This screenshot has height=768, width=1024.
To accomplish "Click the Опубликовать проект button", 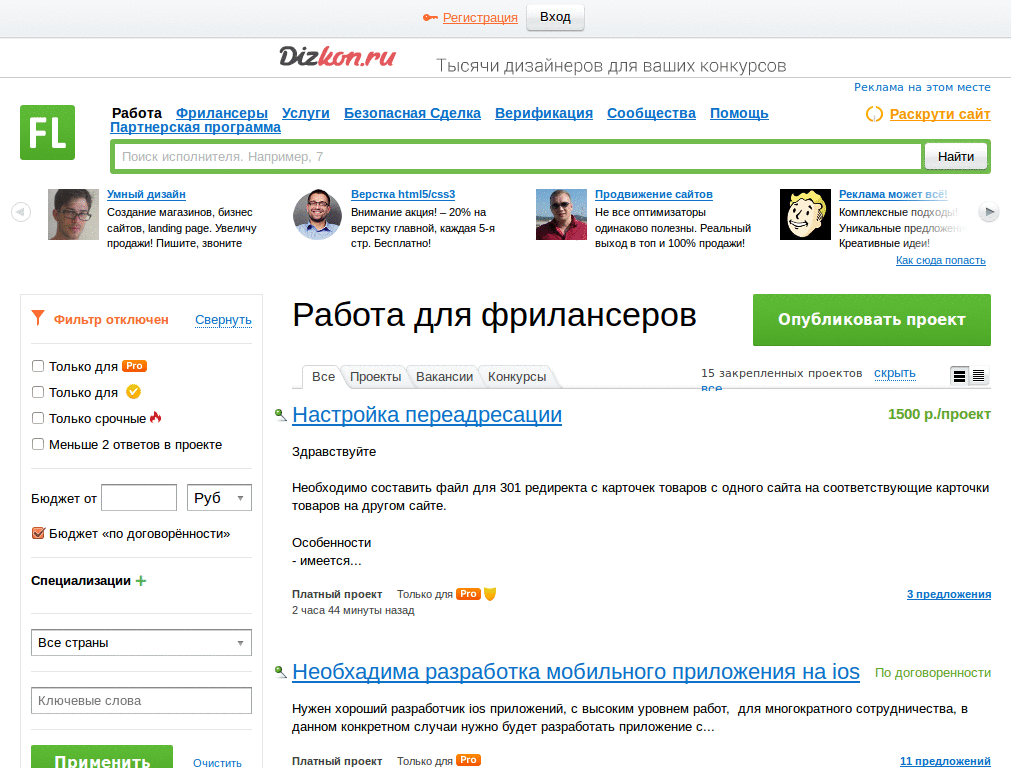I will pos(871,320).
